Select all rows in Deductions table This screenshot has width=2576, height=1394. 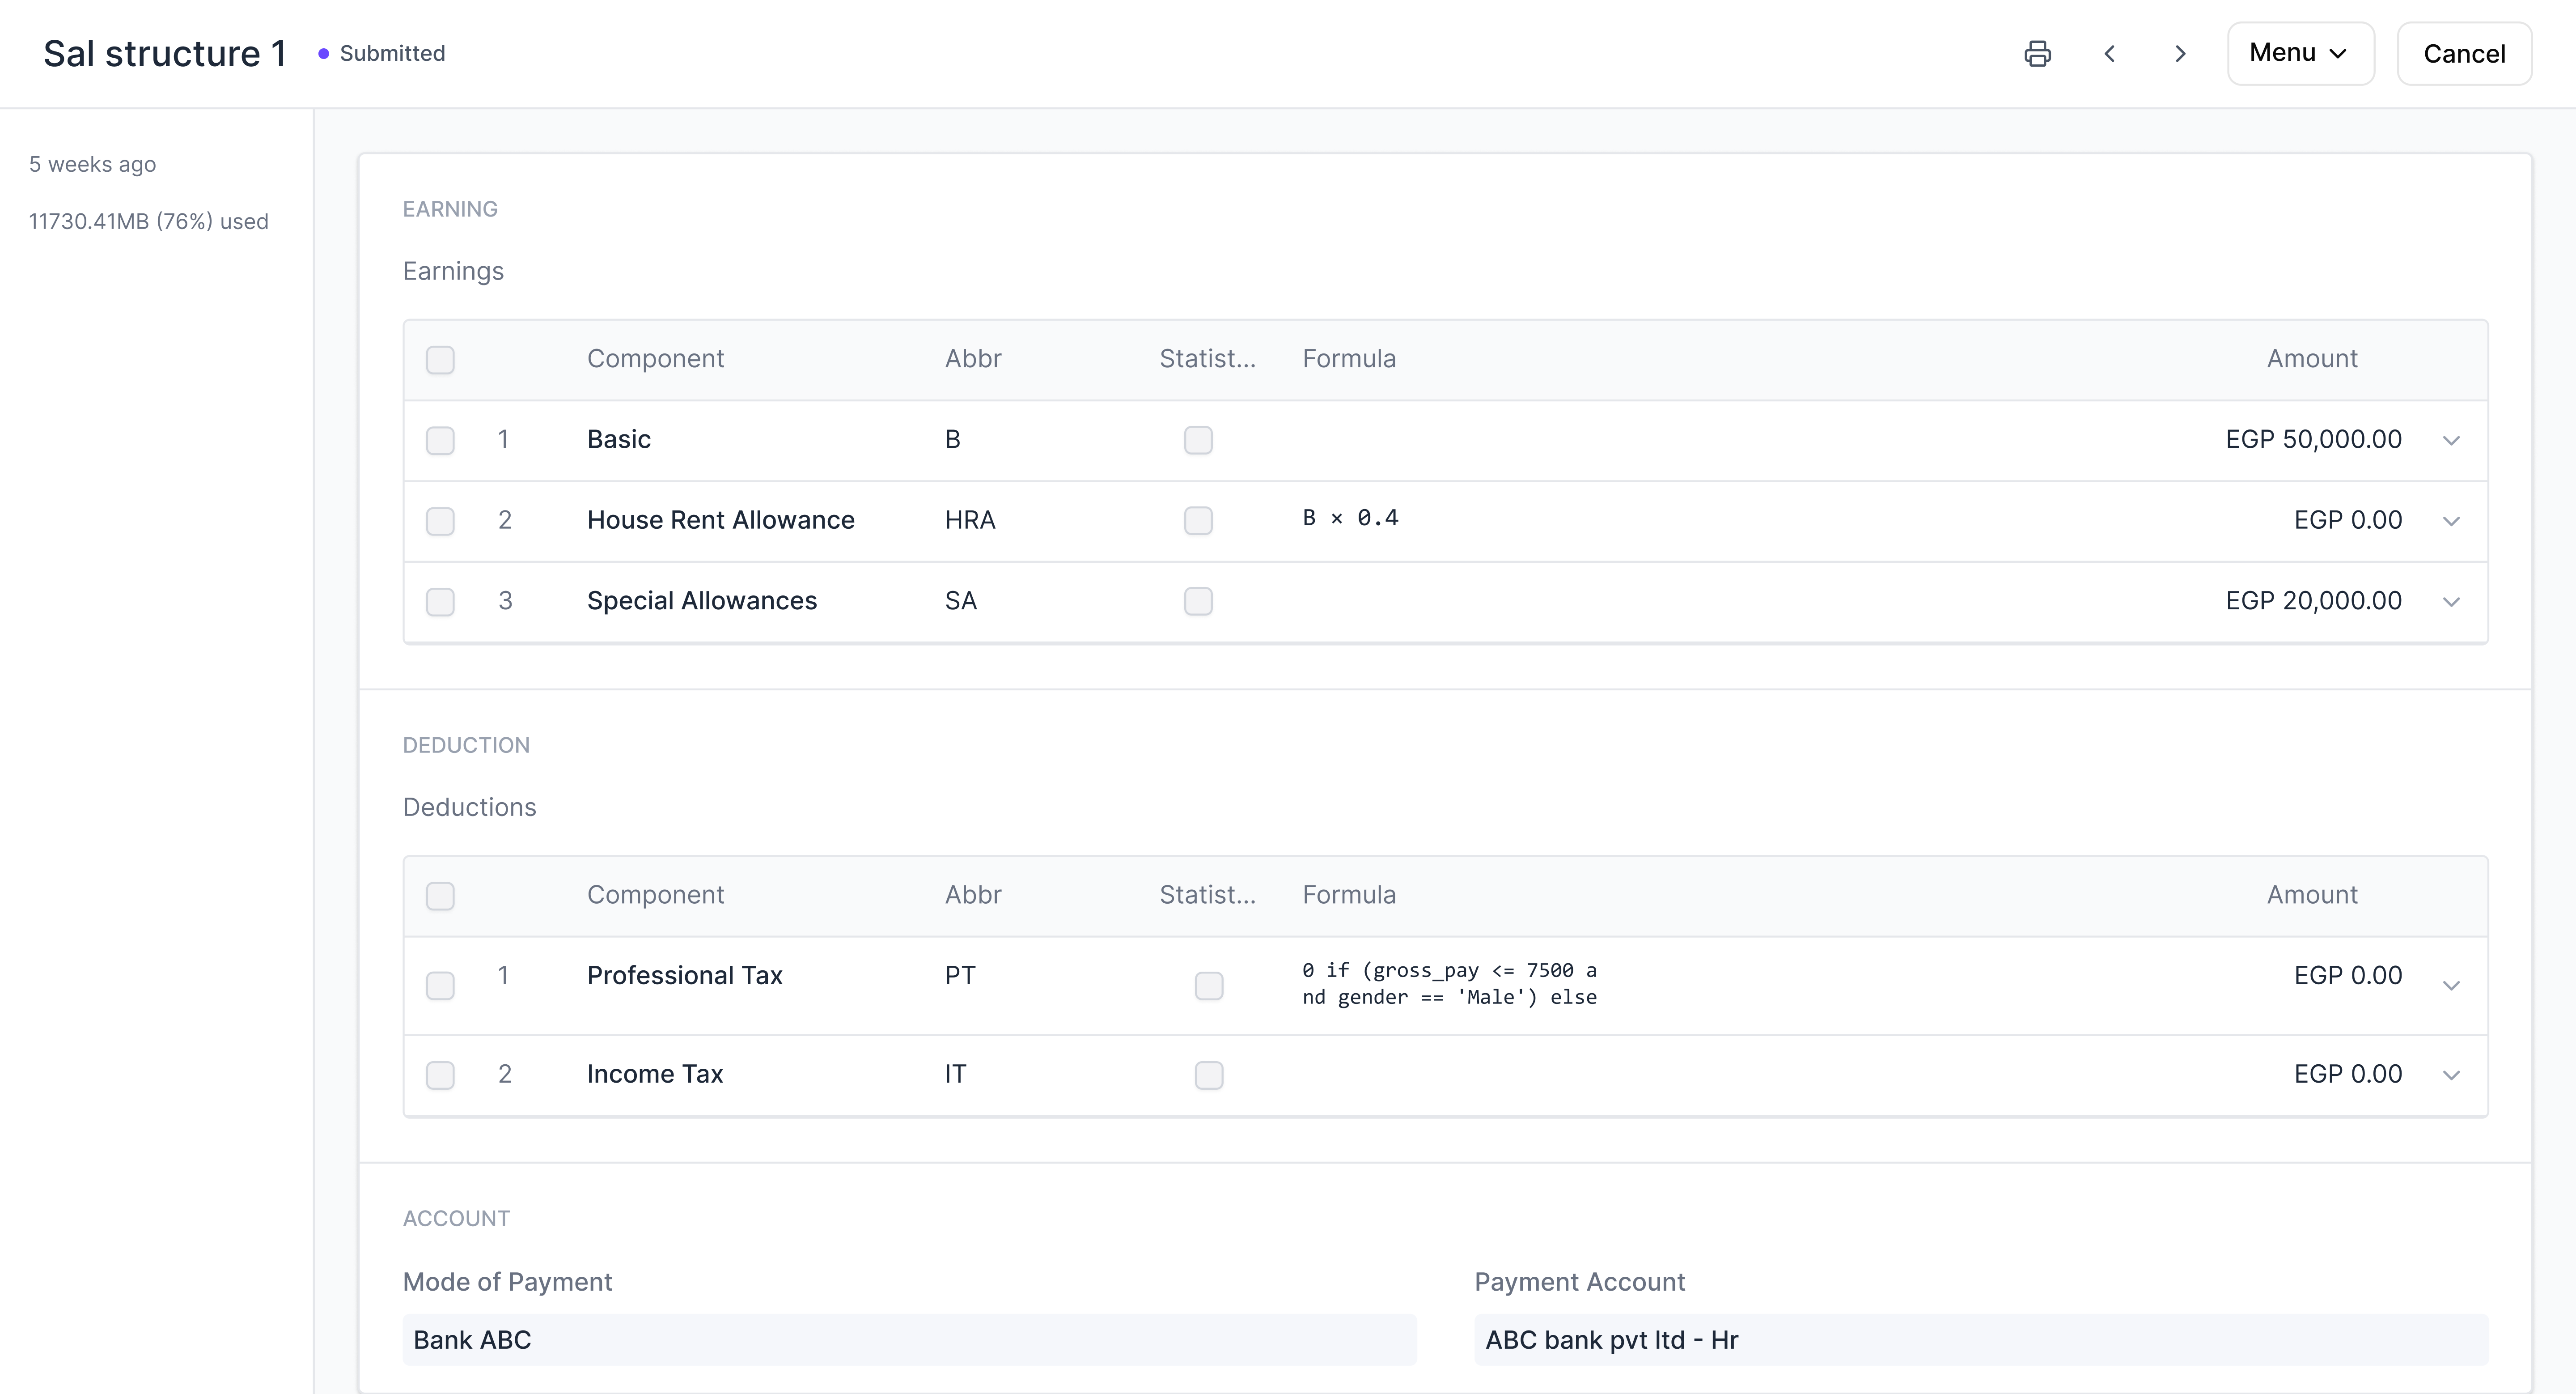point(440,896)
